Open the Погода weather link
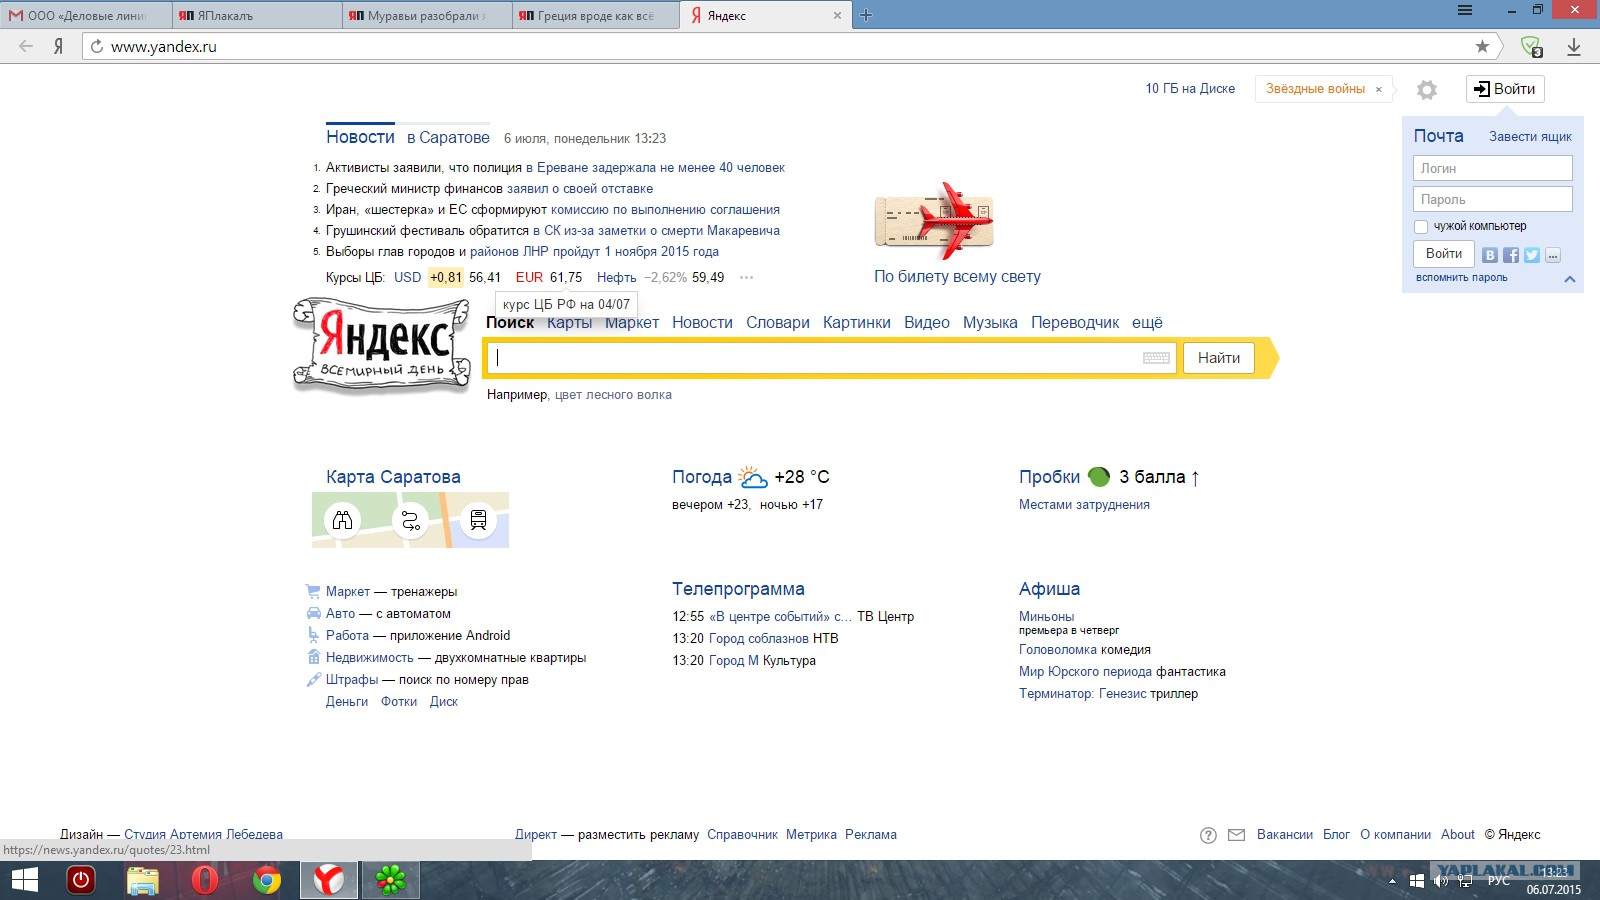 click(x=702, y=477)
